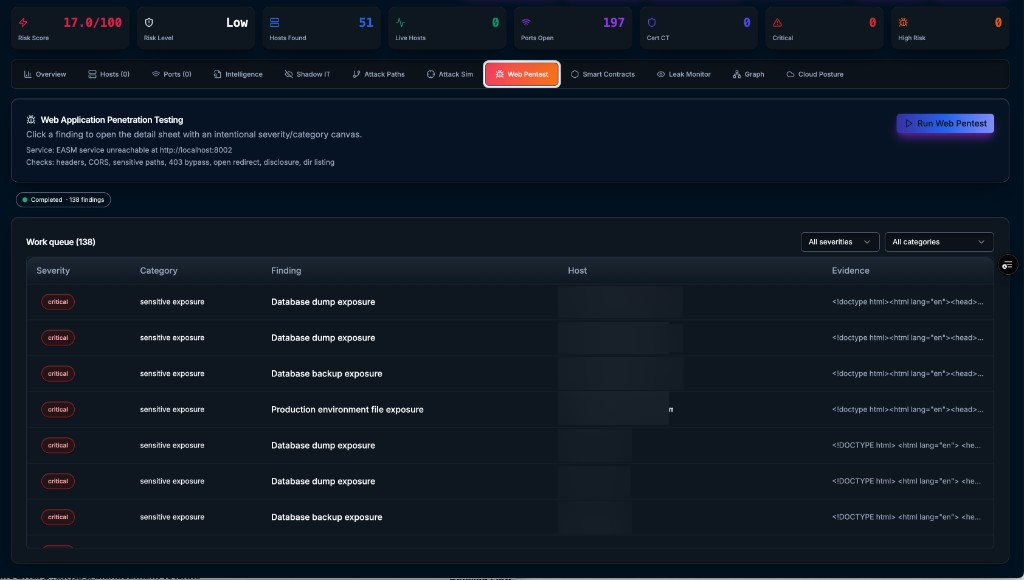Switch to the Hosts (0) tab
1024x580 pixels.
pos(109,74)
